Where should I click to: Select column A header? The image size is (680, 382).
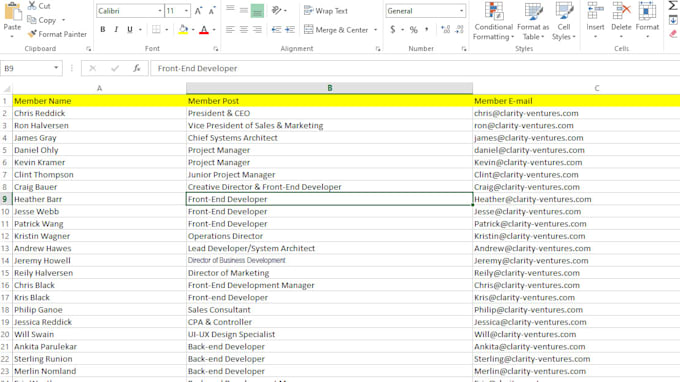(x=99, y=88)
